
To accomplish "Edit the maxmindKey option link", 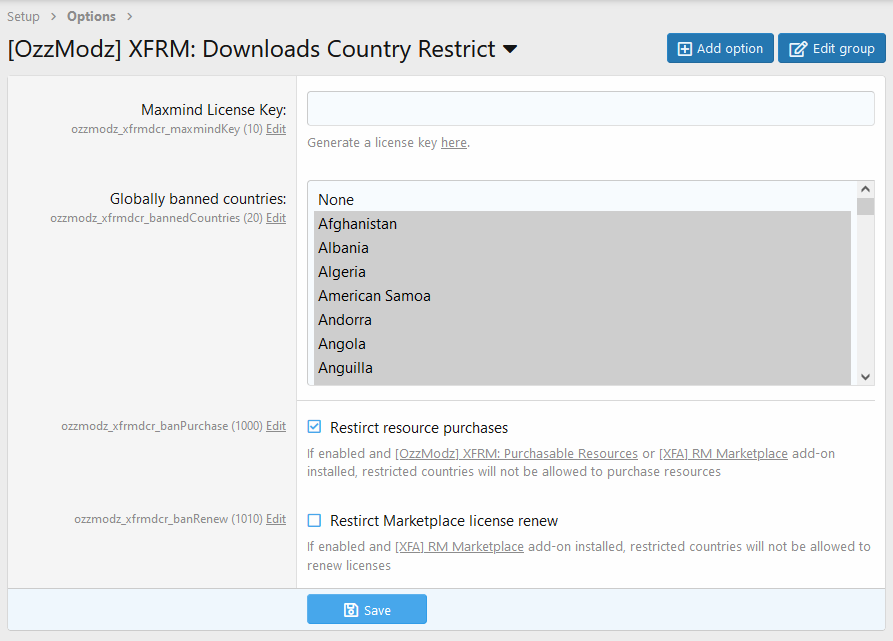I will coord(276,129).
